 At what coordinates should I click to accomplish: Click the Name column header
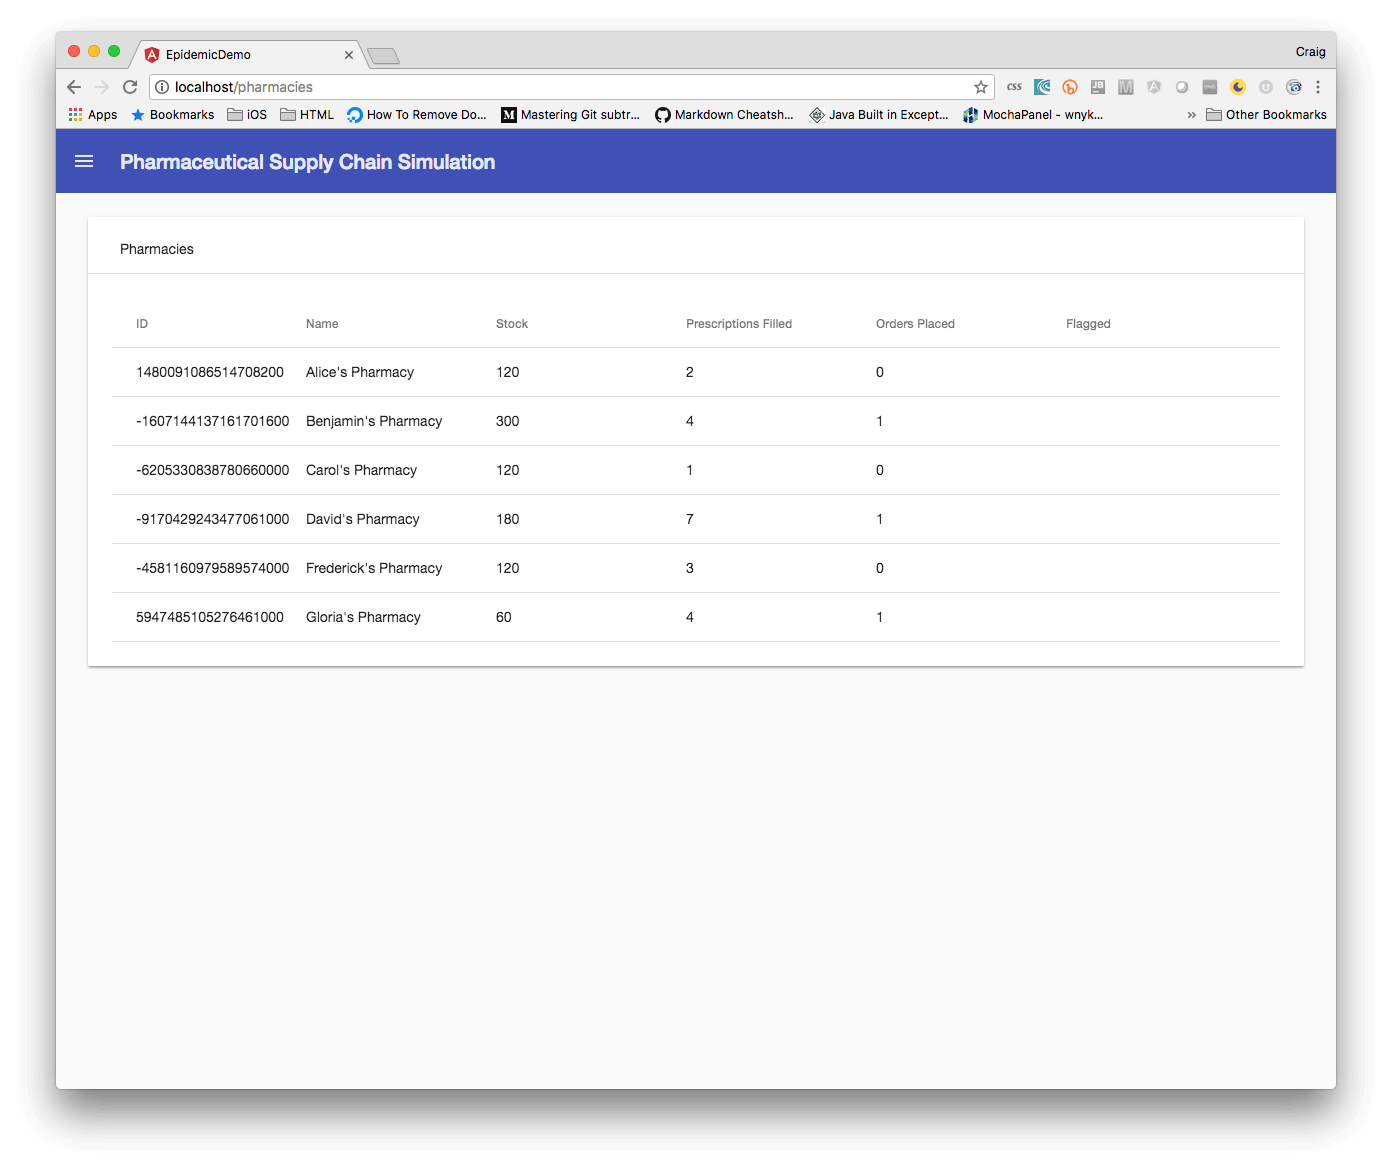322,324
